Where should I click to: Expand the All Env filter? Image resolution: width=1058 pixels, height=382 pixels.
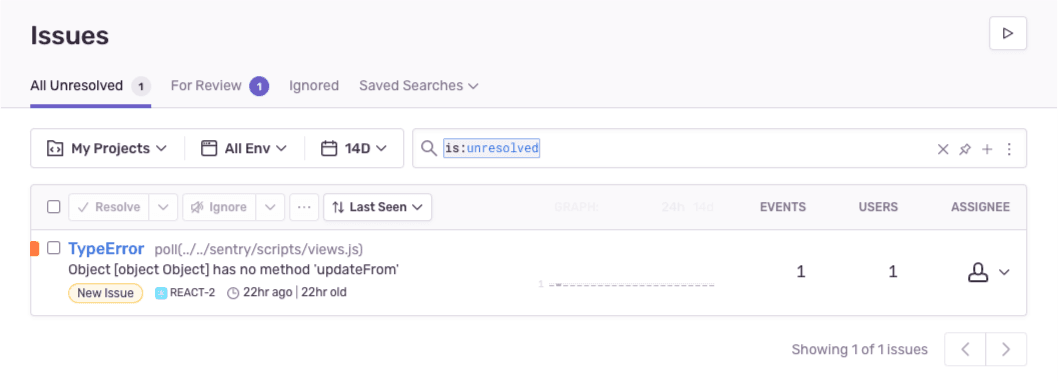[x=244, y=148]
